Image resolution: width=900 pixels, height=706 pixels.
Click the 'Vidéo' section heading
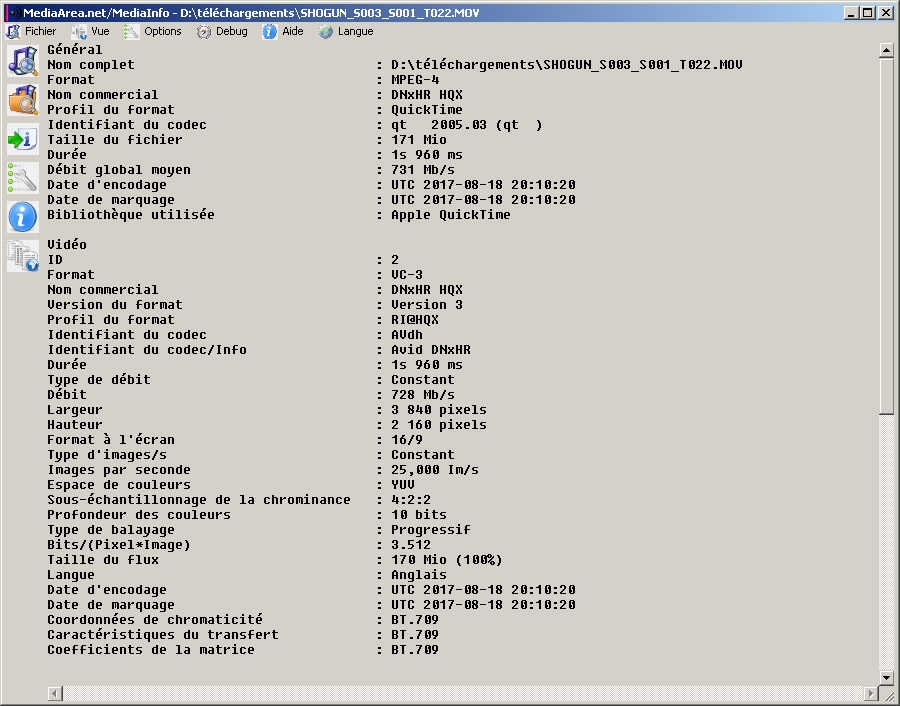pyautogui.click(x=67, y=245)
